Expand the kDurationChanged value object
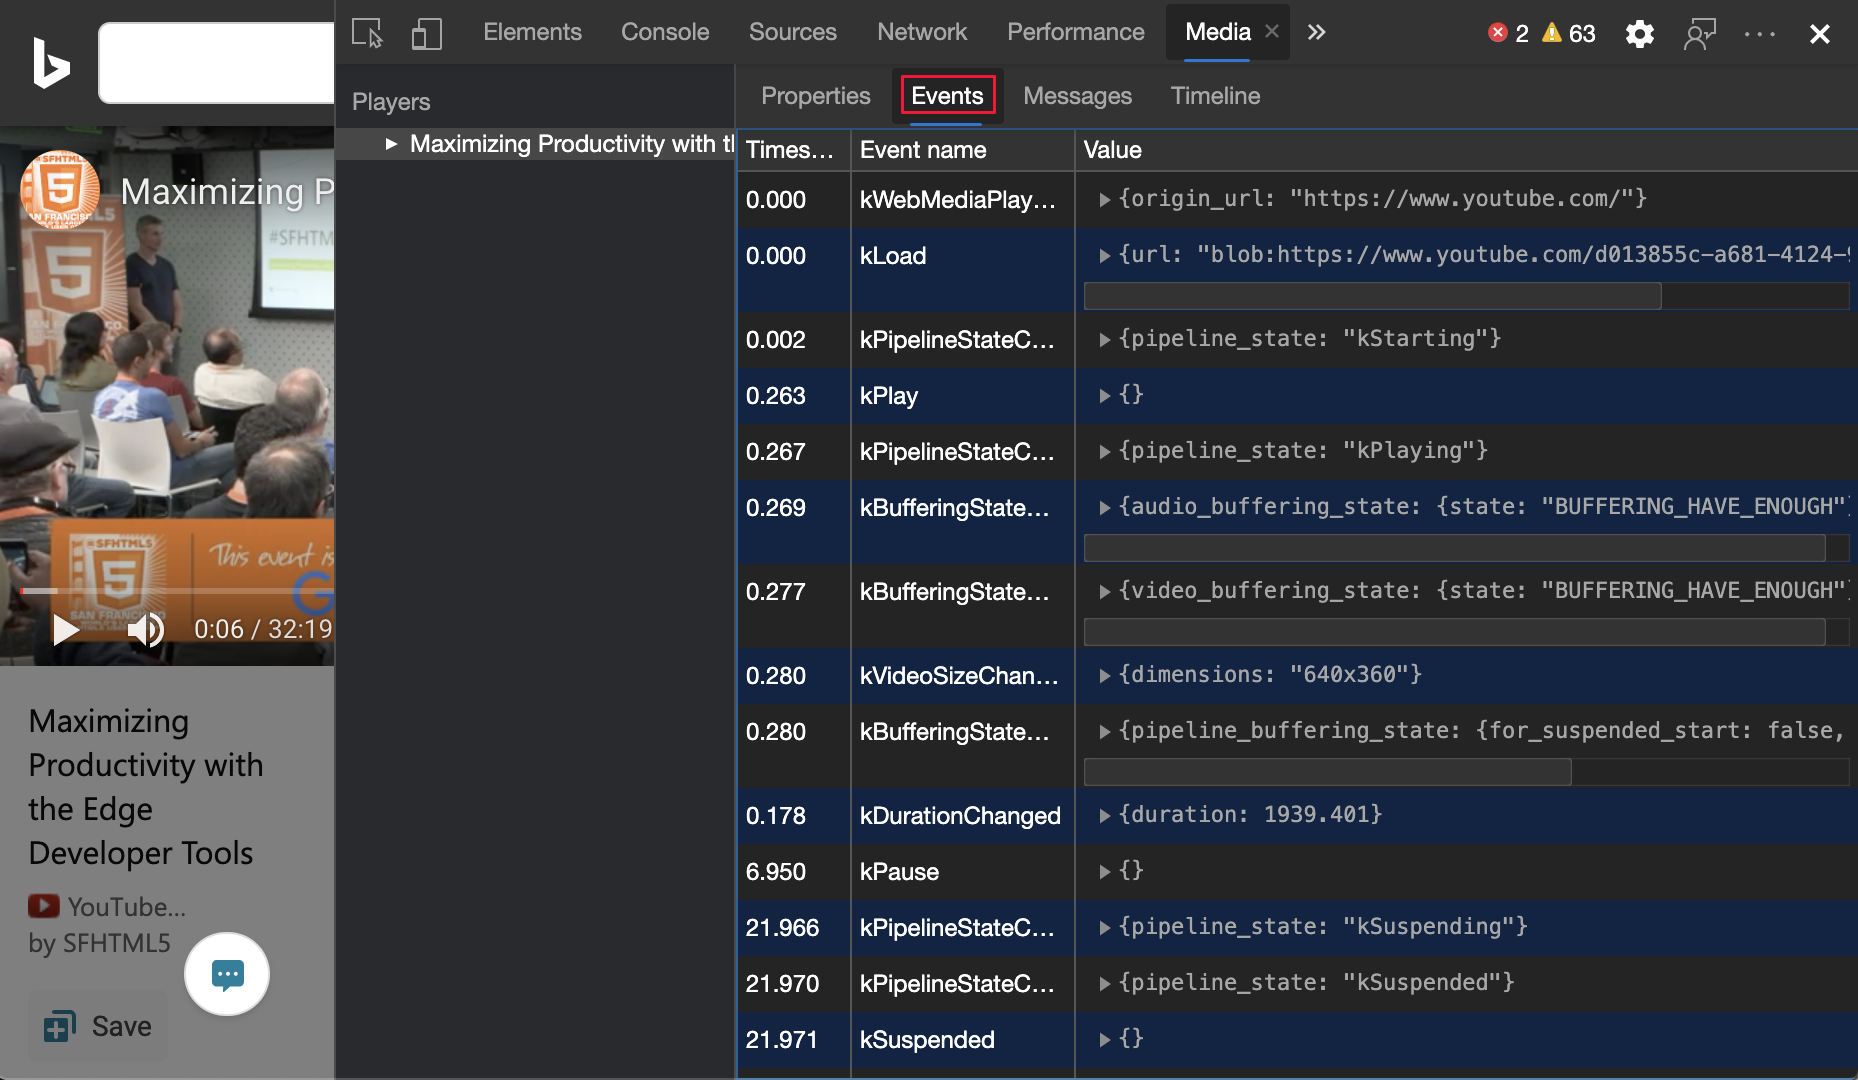Viewport: 1858px width, 1080px height. [1105, 816]
